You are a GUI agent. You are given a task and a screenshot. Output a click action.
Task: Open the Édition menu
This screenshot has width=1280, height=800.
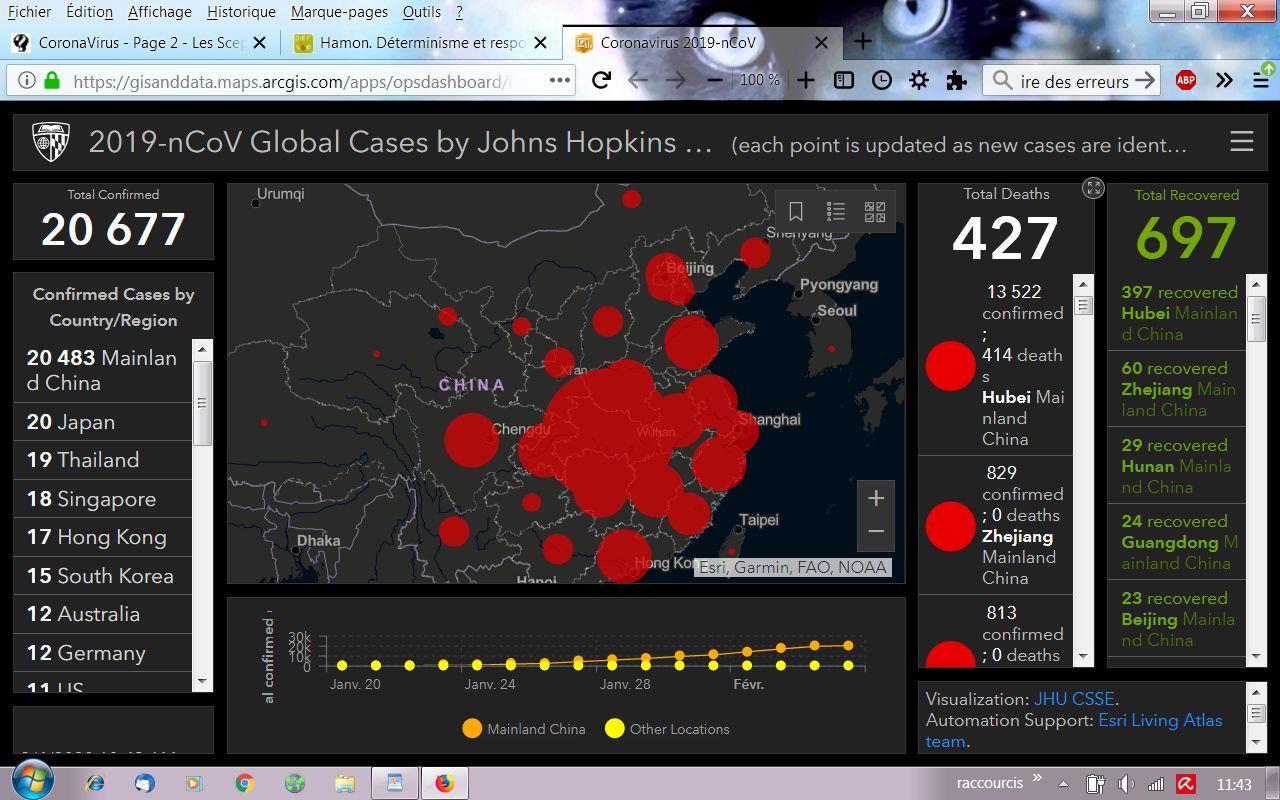tap(89, 12)
